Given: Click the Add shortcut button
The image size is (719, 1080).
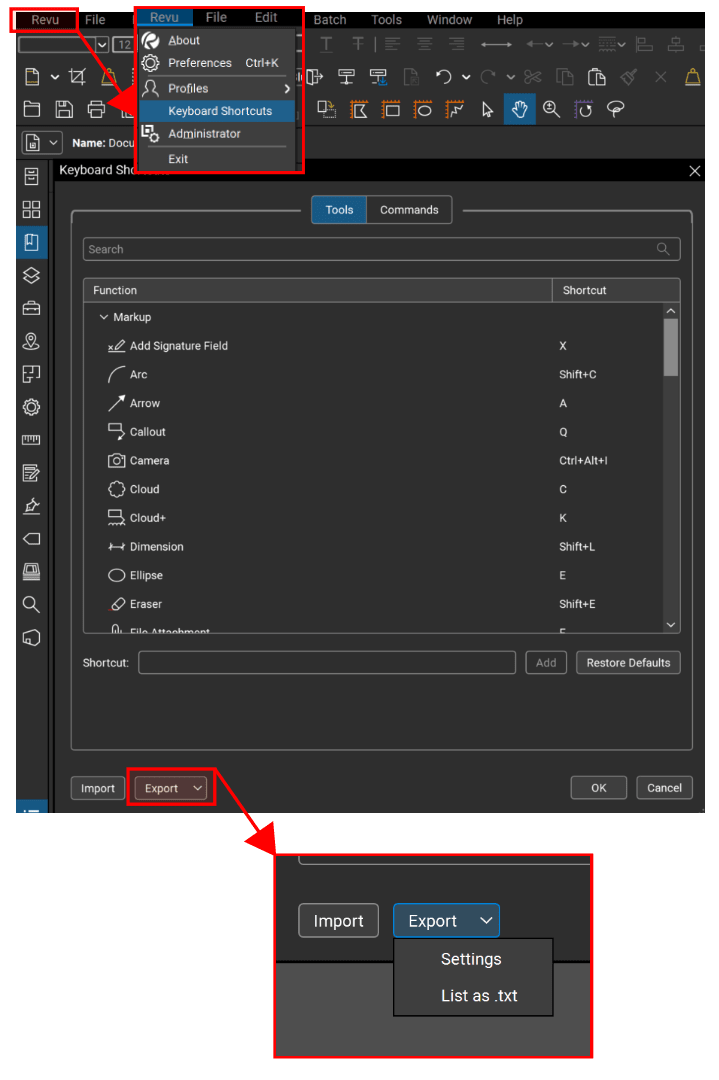Looking at the screenshot, I should click(546, 663).
